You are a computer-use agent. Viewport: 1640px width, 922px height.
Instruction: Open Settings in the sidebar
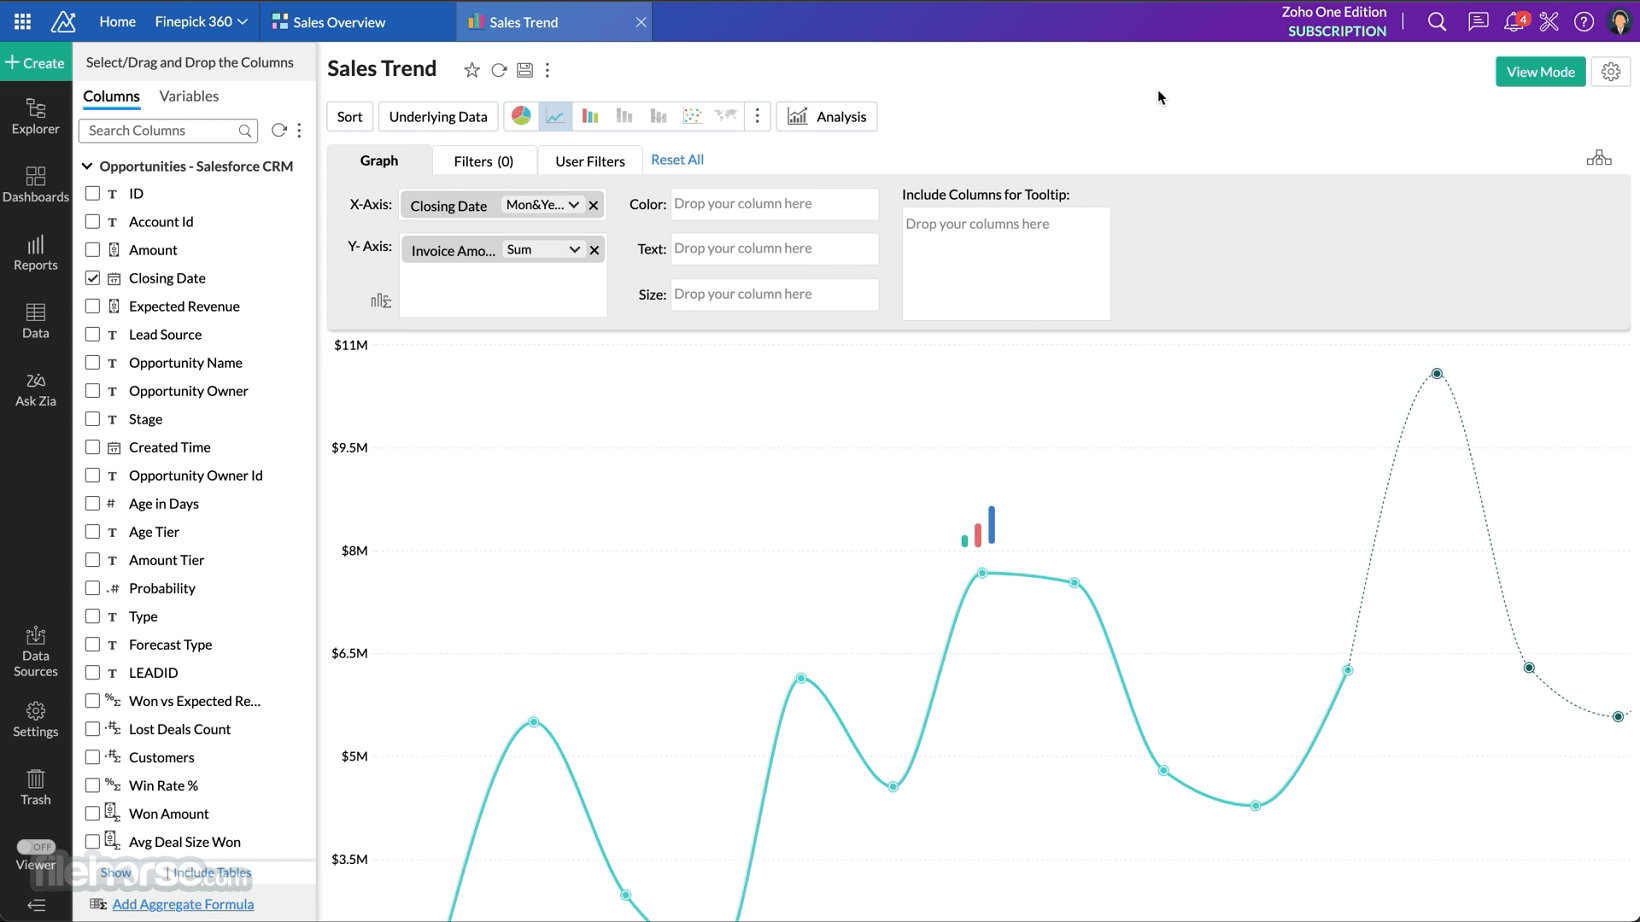point(36,719)
